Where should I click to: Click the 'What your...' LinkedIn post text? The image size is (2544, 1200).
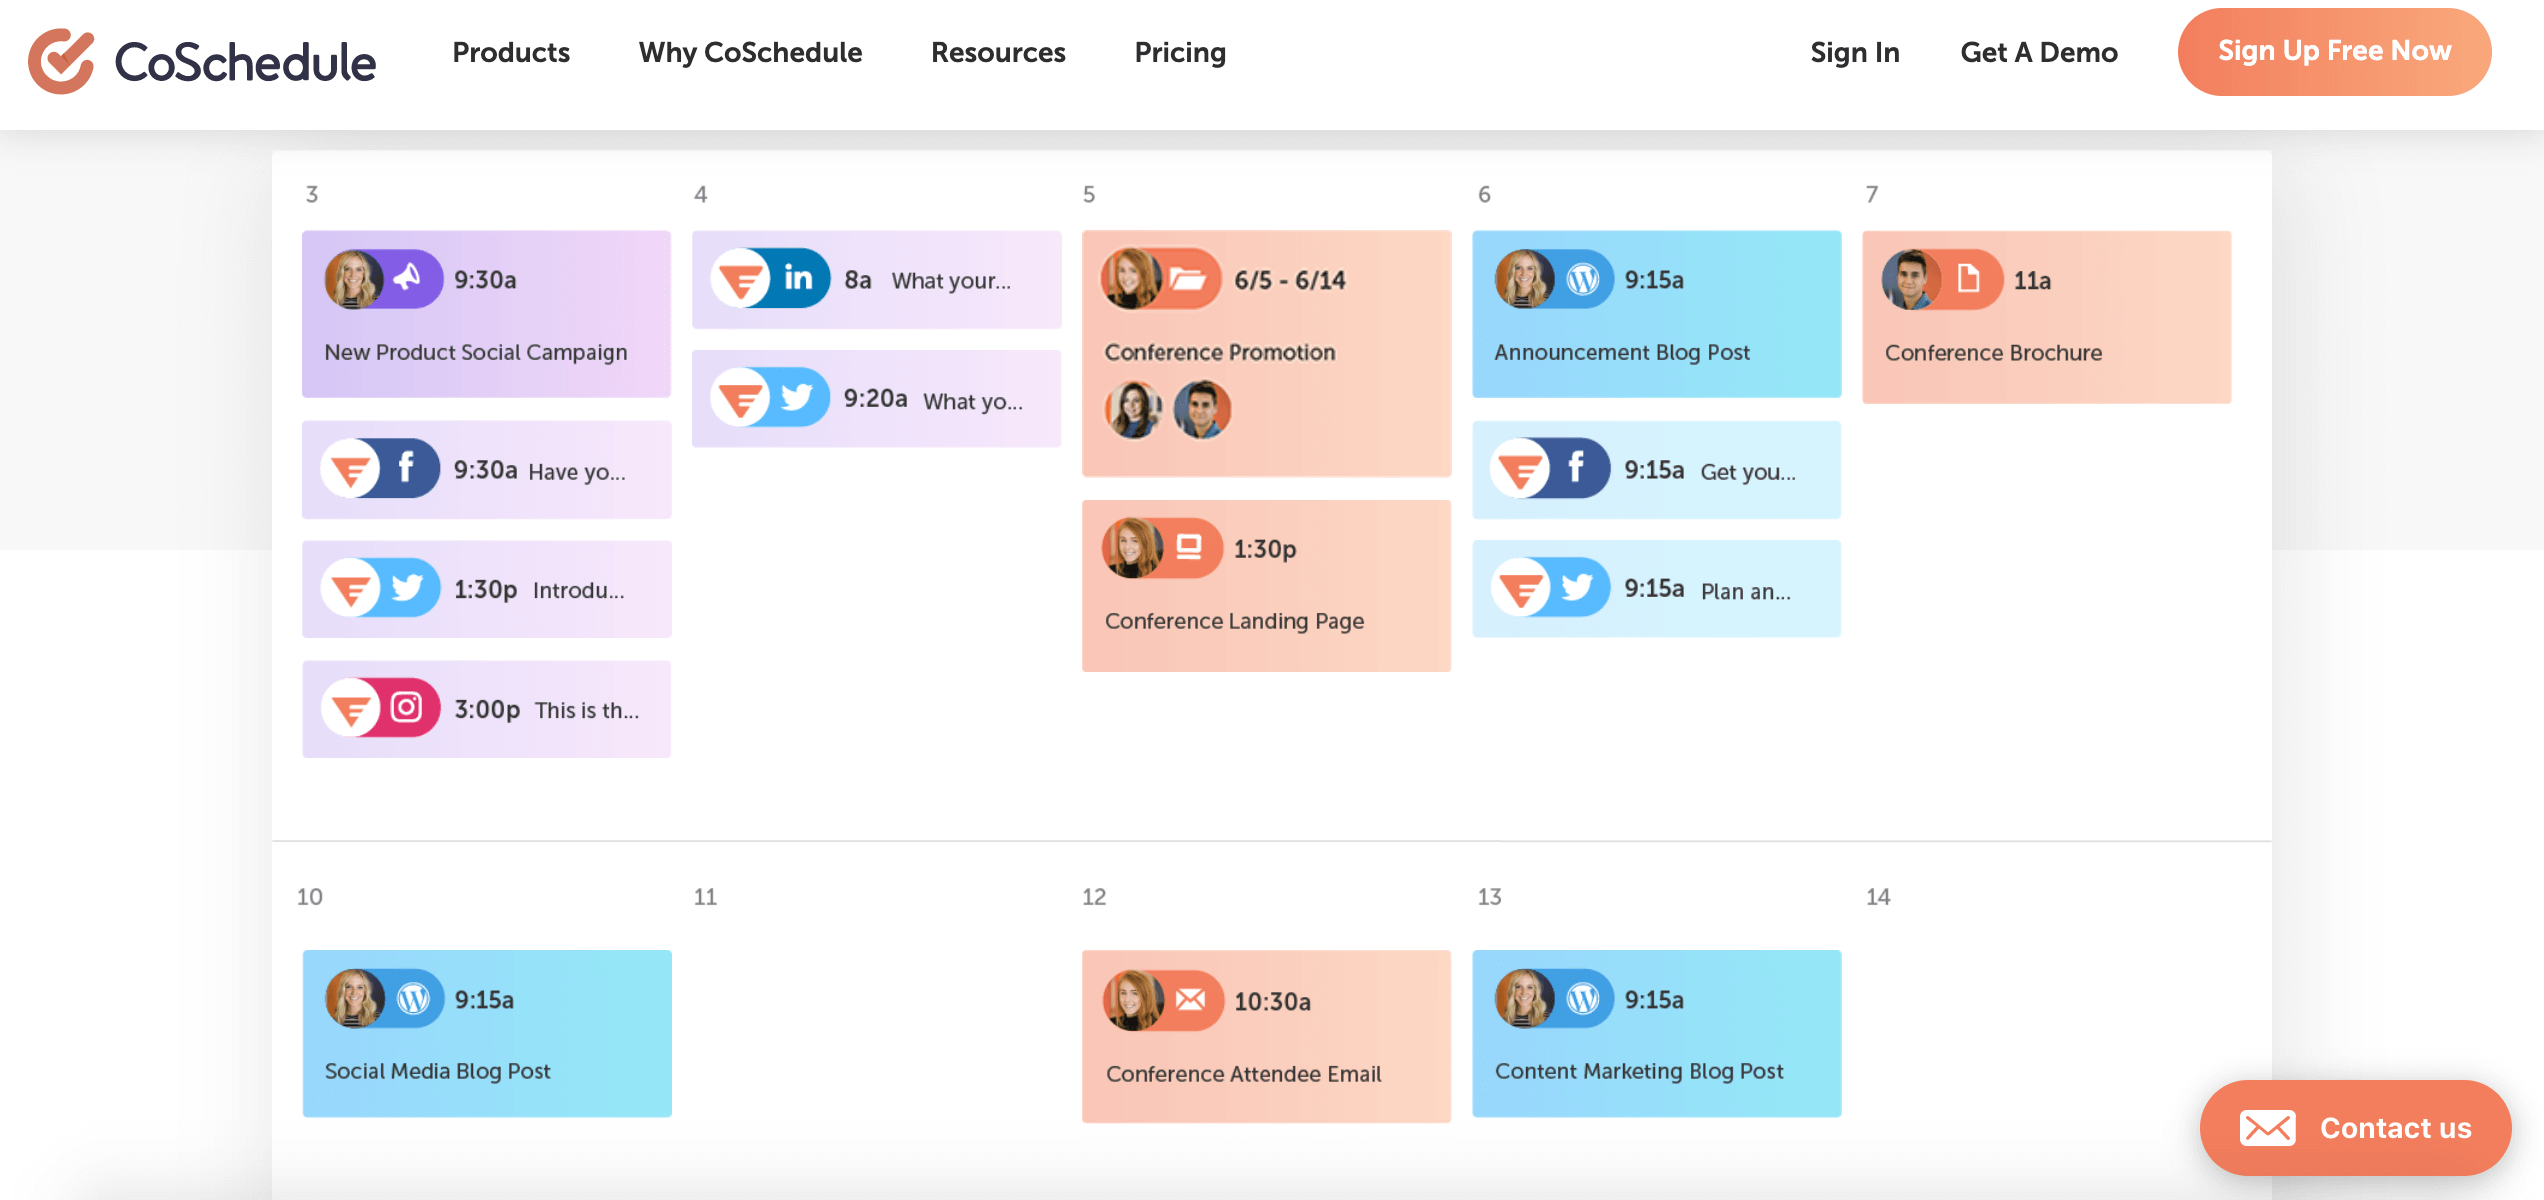pyautogui.click(x=951, y=281)
